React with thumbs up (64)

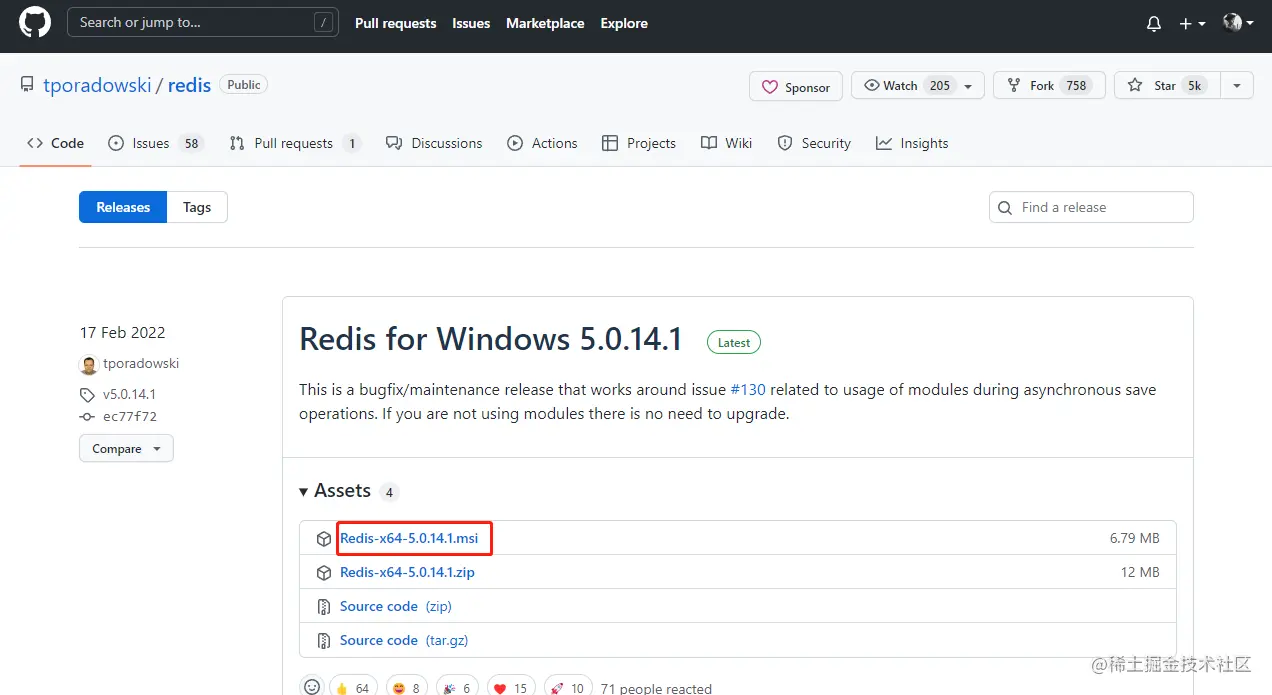point(353,687)
